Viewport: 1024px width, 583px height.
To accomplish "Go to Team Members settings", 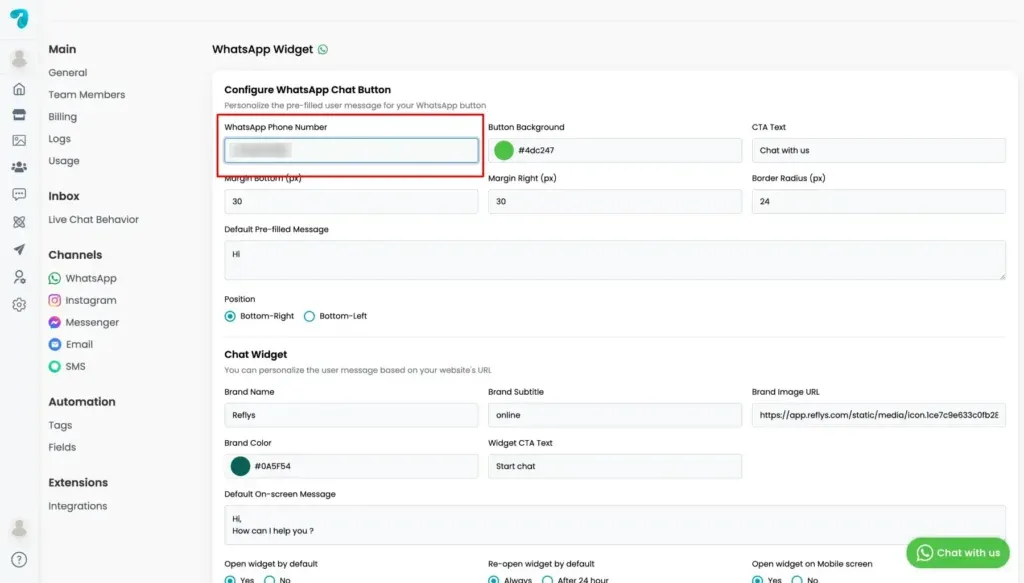I will tap(86, 95).
